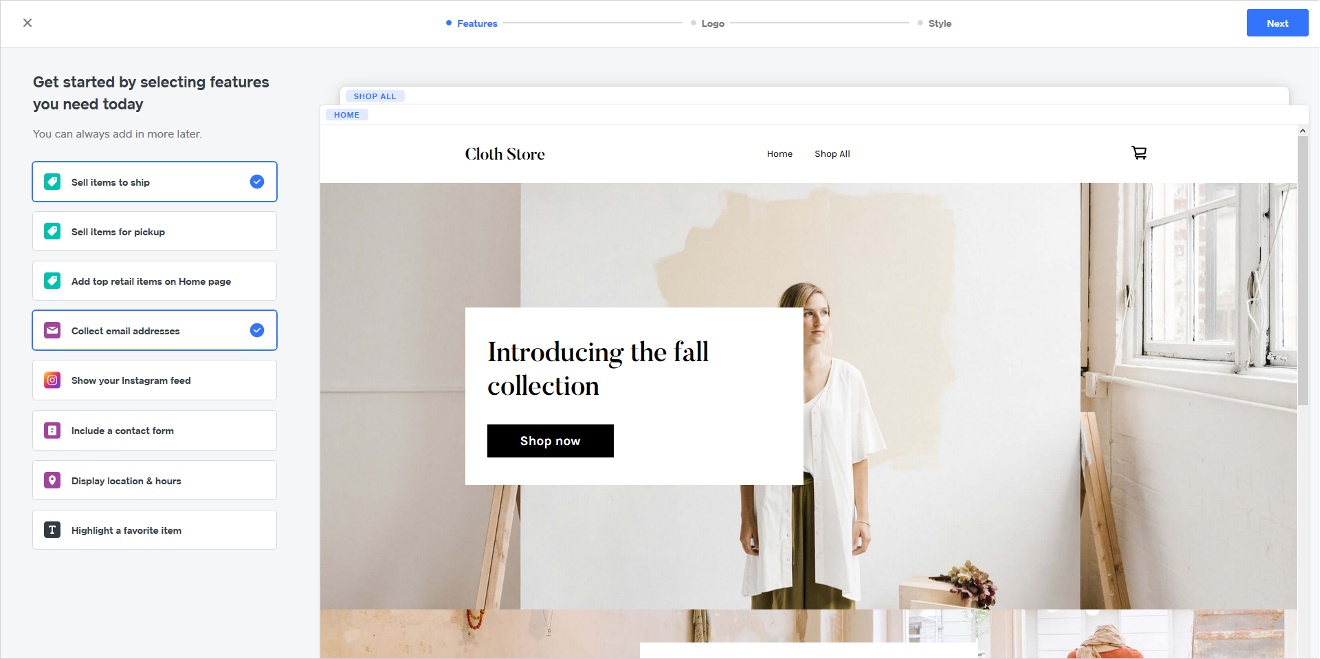Image resolution: width=1320 pixels, height=659 pixels.
Task: Enable Show your Instagram feed option
Action: (154, 380)
